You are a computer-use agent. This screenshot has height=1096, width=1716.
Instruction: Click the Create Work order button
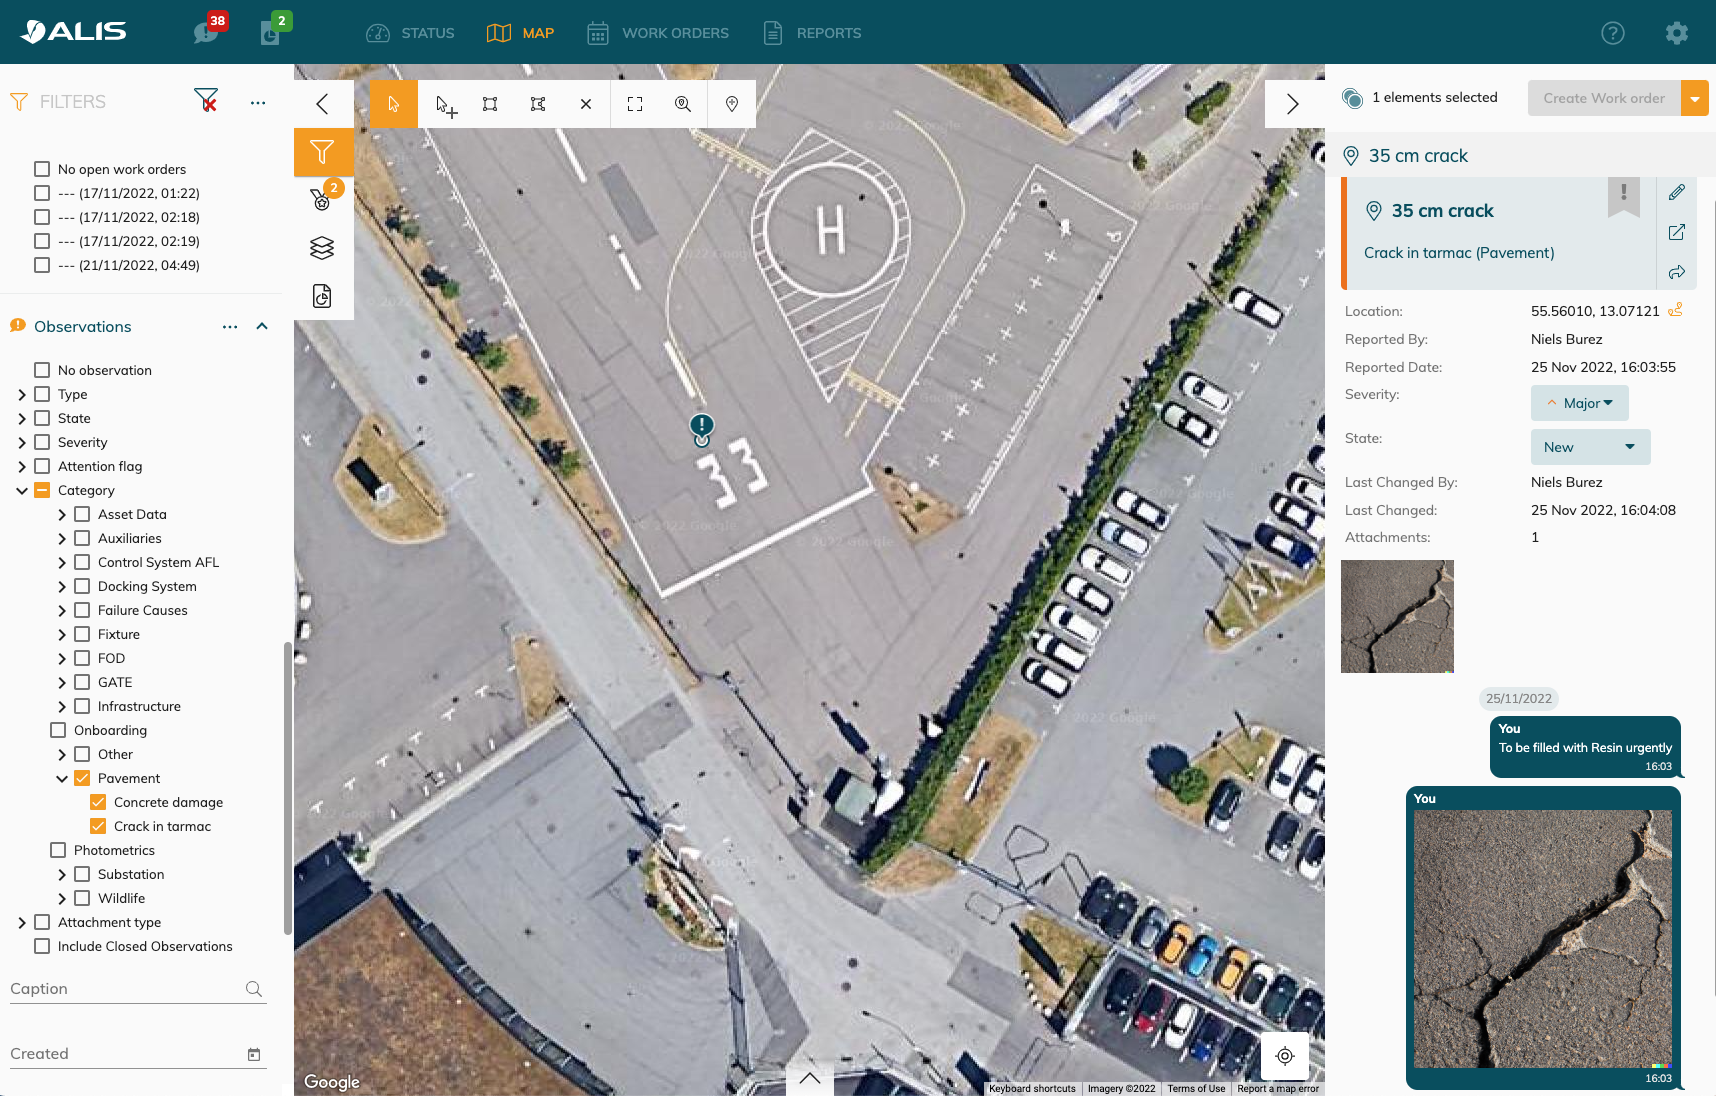pyautogui.click(x=1603, y=98)
